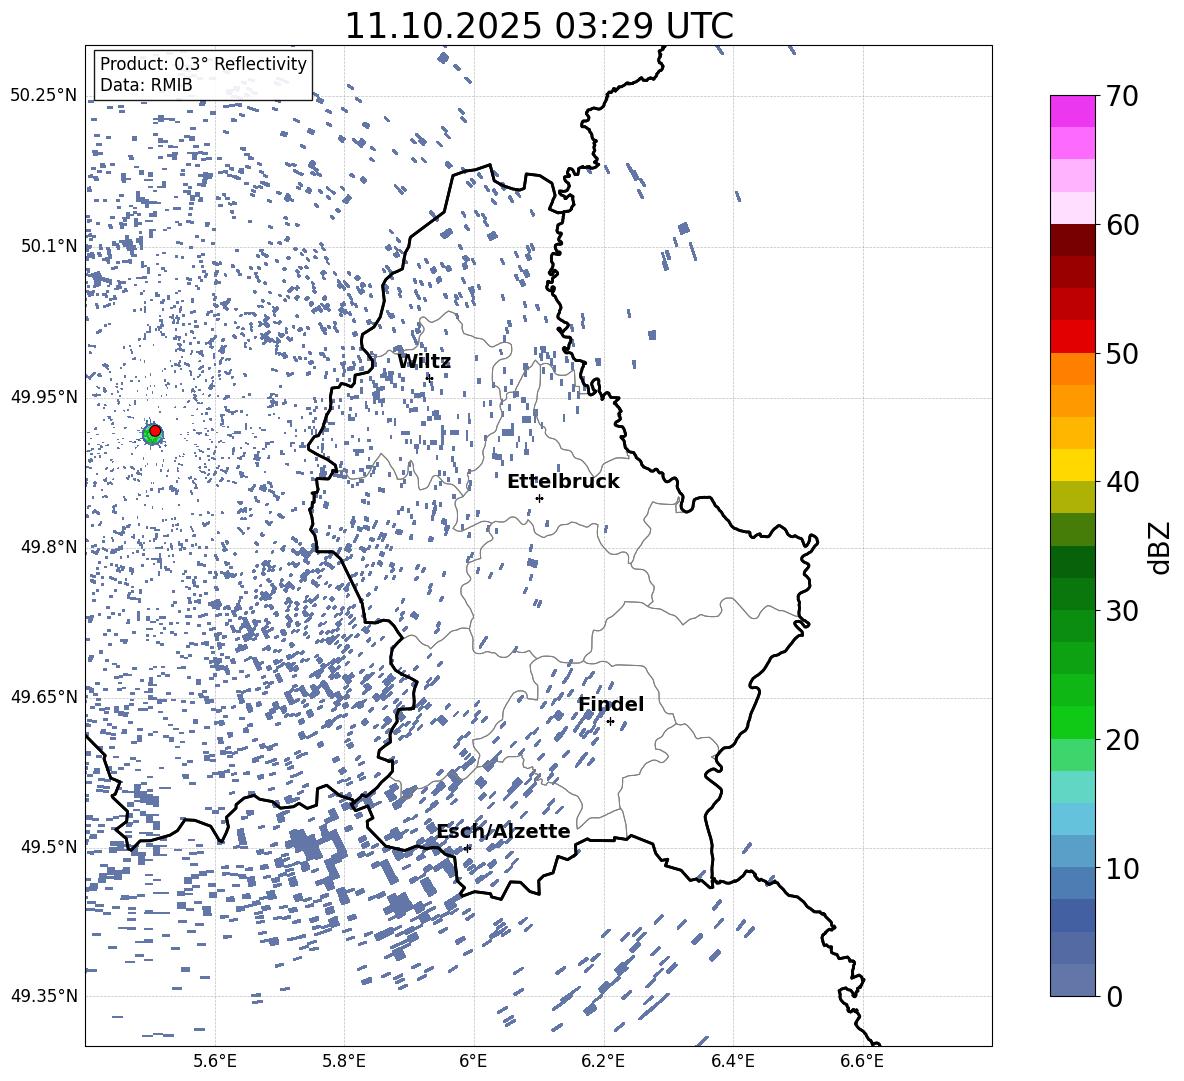
Task: Click the Ettelbruck location cross marker
Action: [539, 498]
